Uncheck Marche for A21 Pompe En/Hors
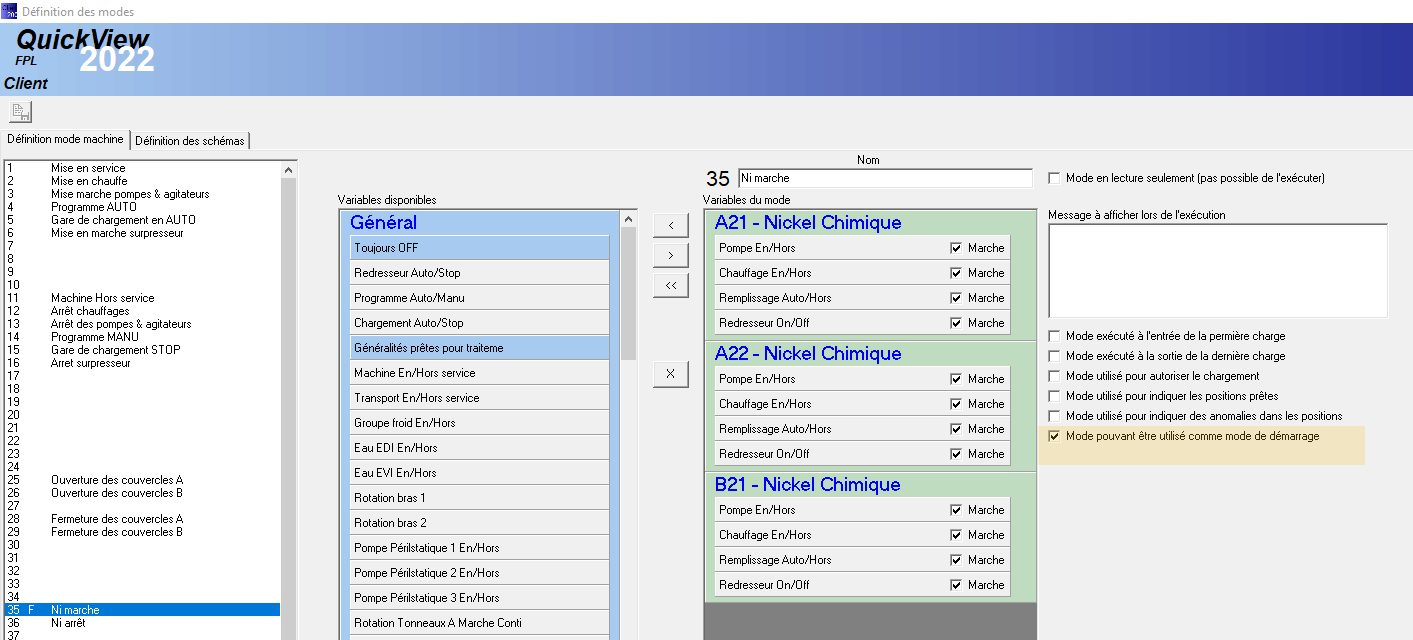1413x640 pixels. click(x=956, y=248)
